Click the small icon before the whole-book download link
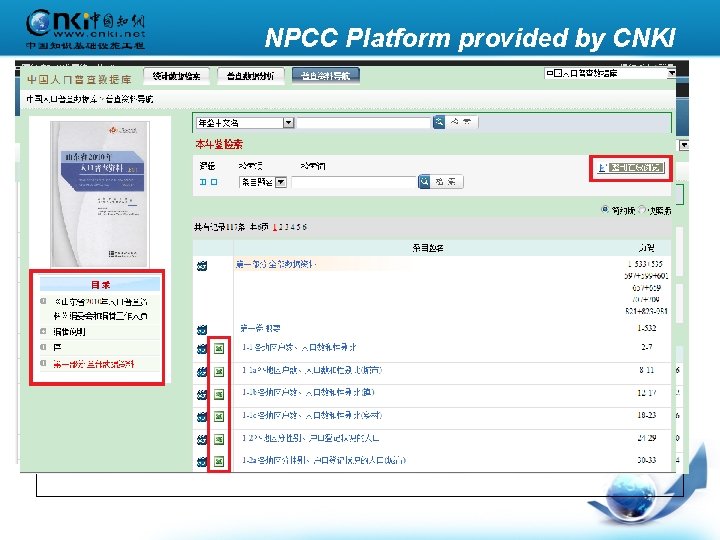This screenshot has width=720, height=540. pos(602,168)
